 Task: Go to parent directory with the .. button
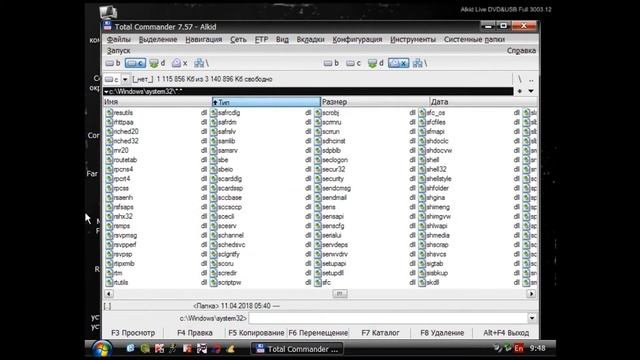point(531,79)
